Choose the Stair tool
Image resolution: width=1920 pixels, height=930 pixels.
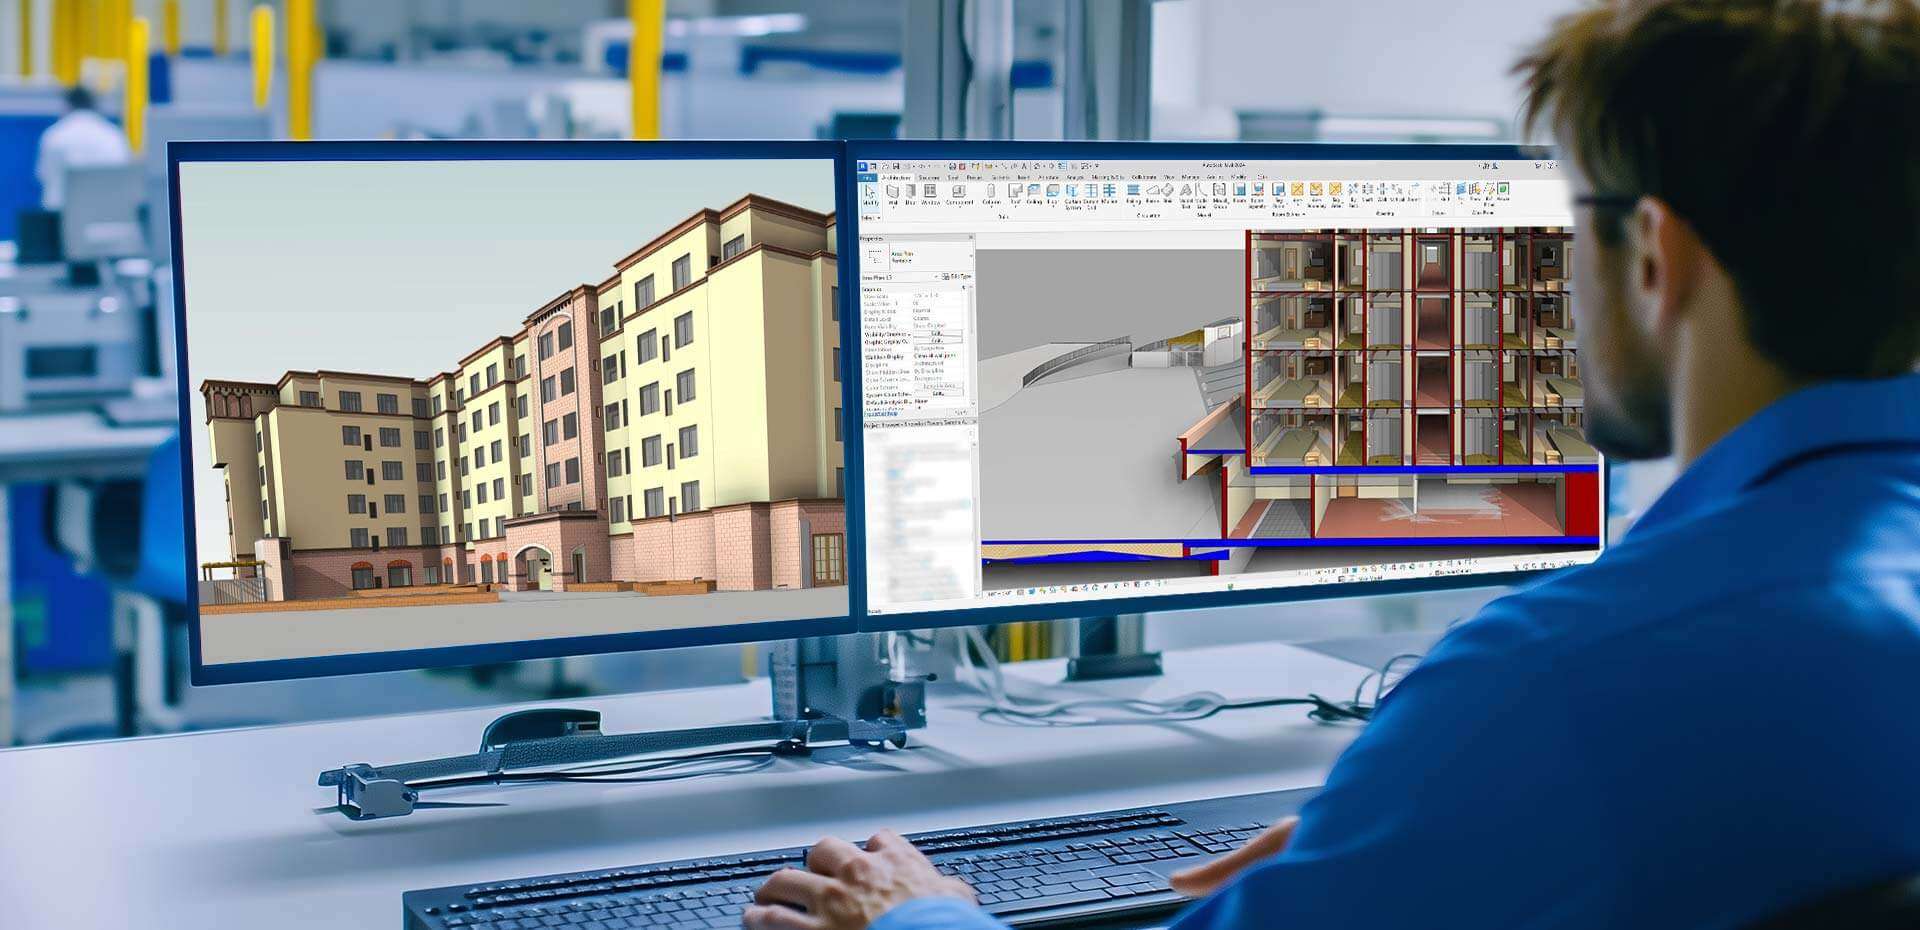(1167, 195)
